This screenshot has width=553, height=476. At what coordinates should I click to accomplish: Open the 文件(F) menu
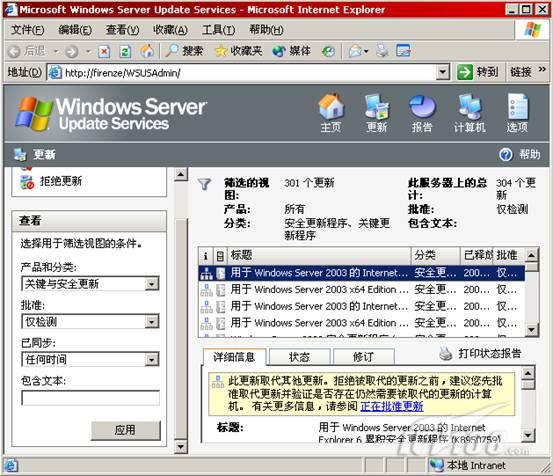tap(28, 30)
